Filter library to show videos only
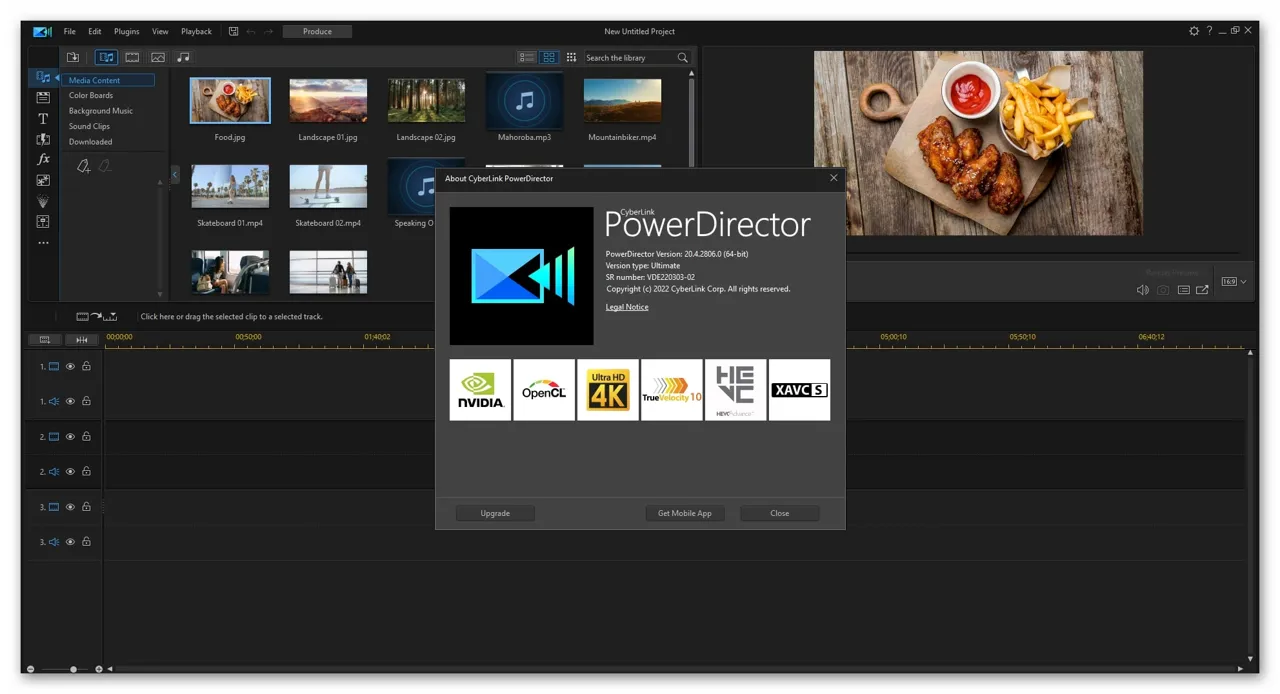1280x694 pixels. [132, 57]
